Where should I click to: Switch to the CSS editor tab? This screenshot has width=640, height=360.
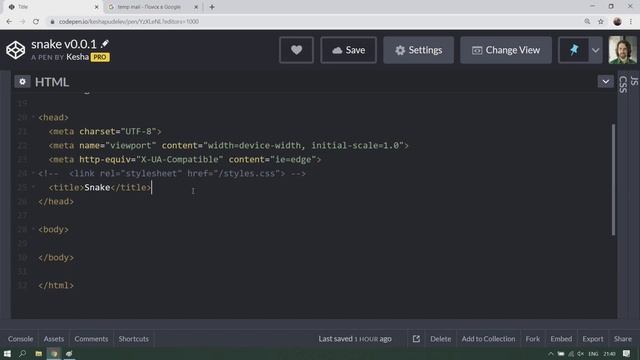pyautogui.click(x=622, y=84)
